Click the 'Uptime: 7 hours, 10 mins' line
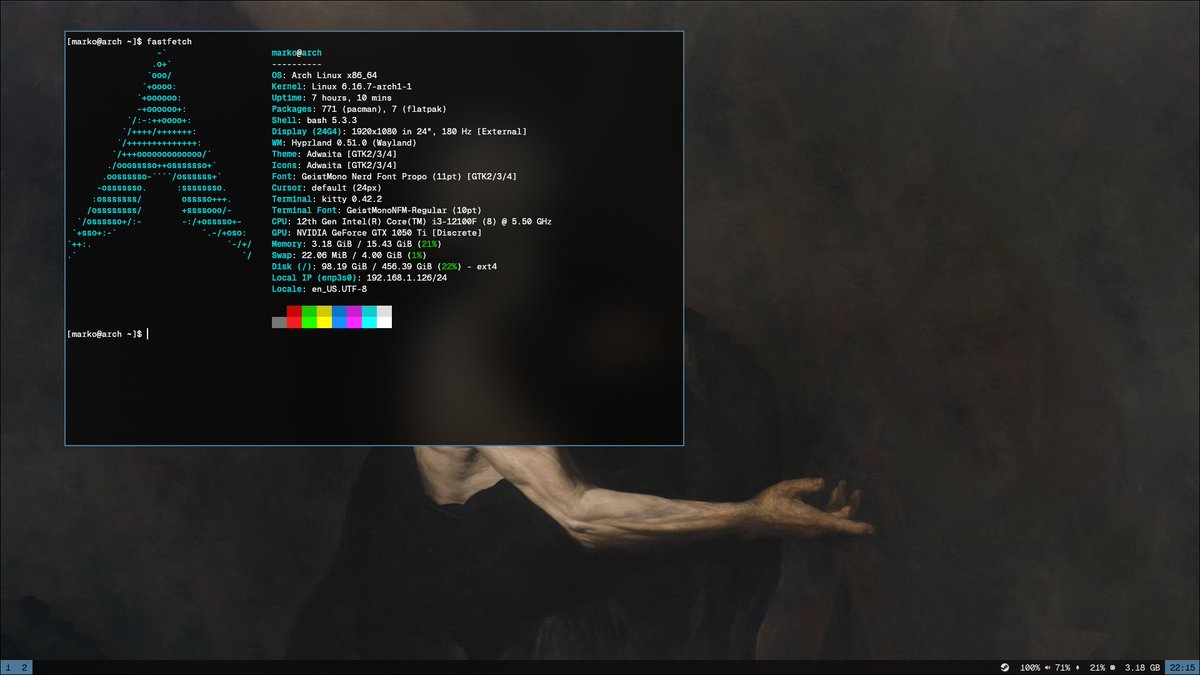The width and height of the screenshot is (1200, 675). coord(334,98)
